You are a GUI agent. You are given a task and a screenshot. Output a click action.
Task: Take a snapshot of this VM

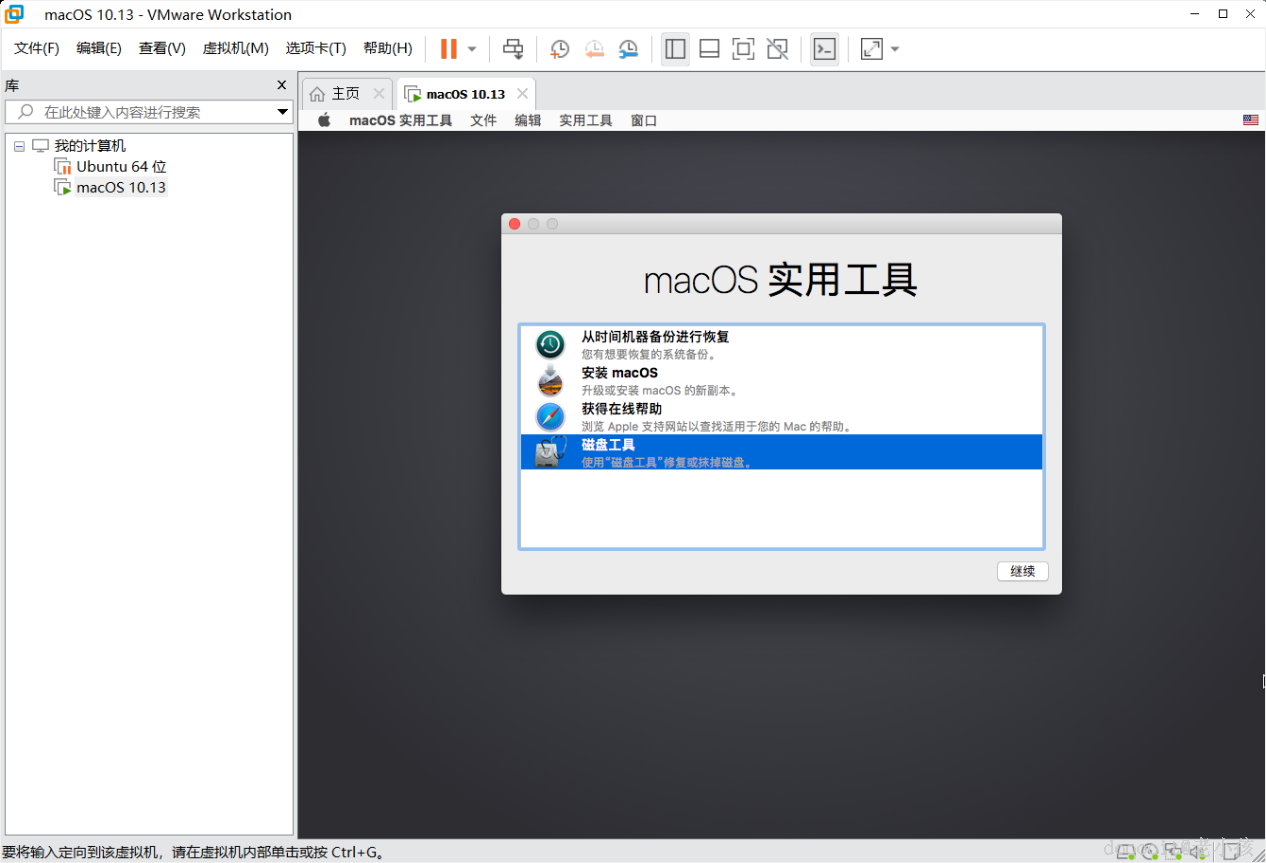point(560,49)
